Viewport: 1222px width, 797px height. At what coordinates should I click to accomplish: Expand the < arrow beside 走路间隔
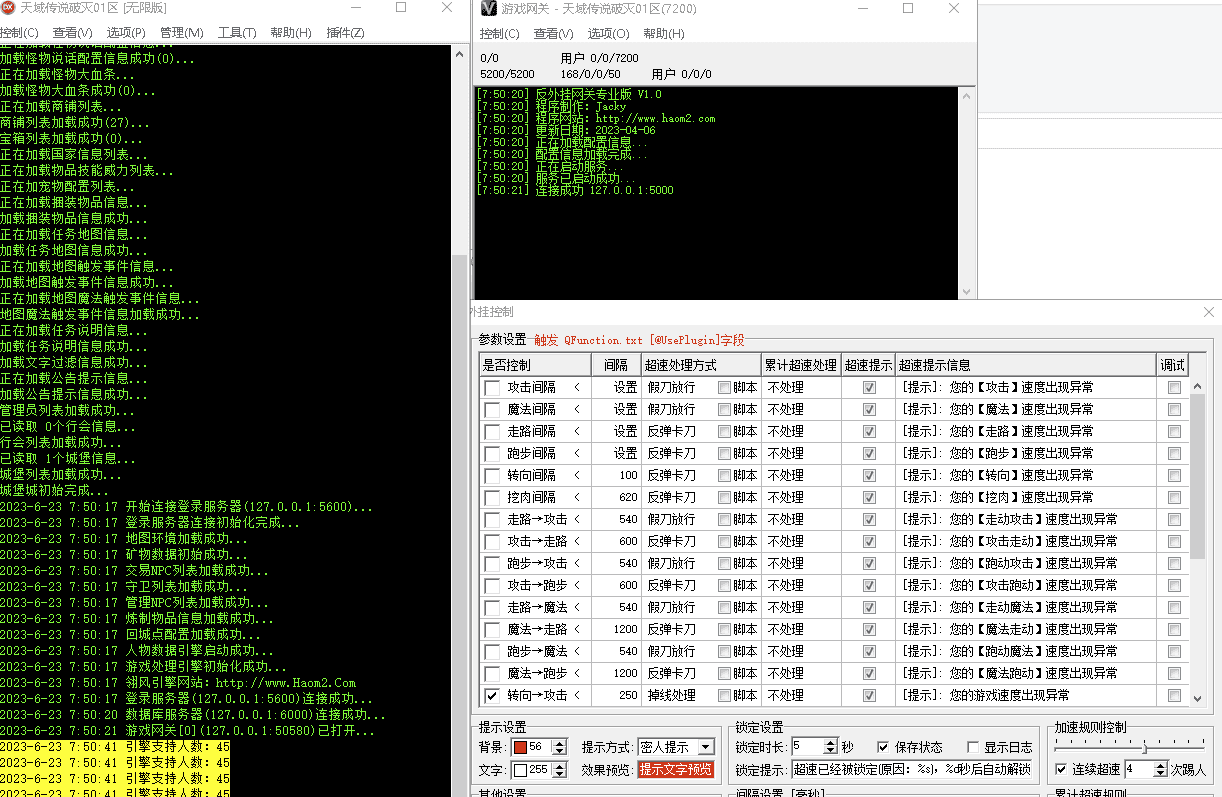click(577, 431)
